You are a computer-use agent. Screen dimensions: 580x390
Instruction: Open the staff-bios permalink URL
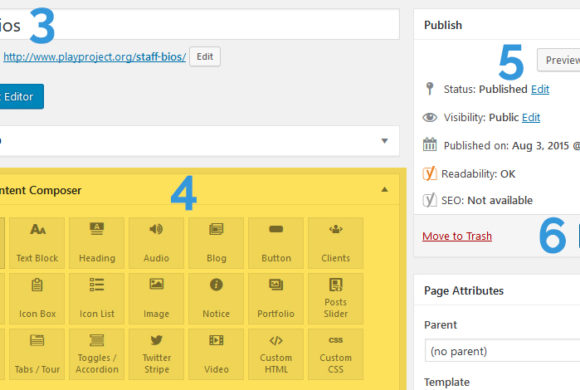[x=95, y=57]
